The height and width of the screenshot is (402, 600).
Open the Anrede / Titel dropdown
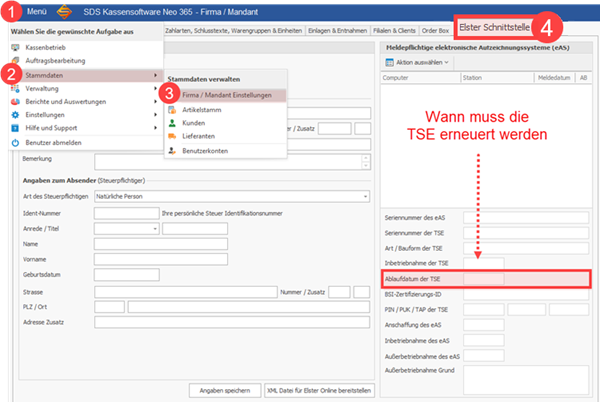[x=156, y=228]
